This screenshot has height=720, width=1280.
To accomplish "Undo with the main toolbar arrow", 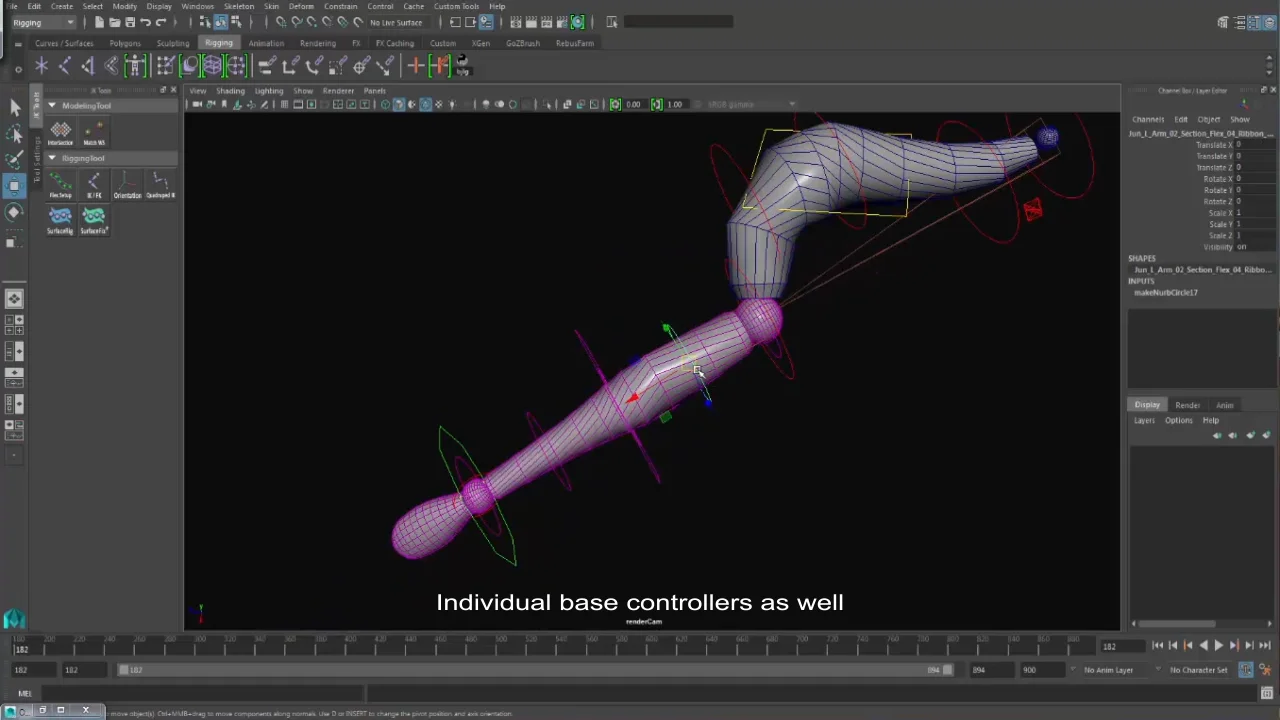I will [x=146, y=22].
